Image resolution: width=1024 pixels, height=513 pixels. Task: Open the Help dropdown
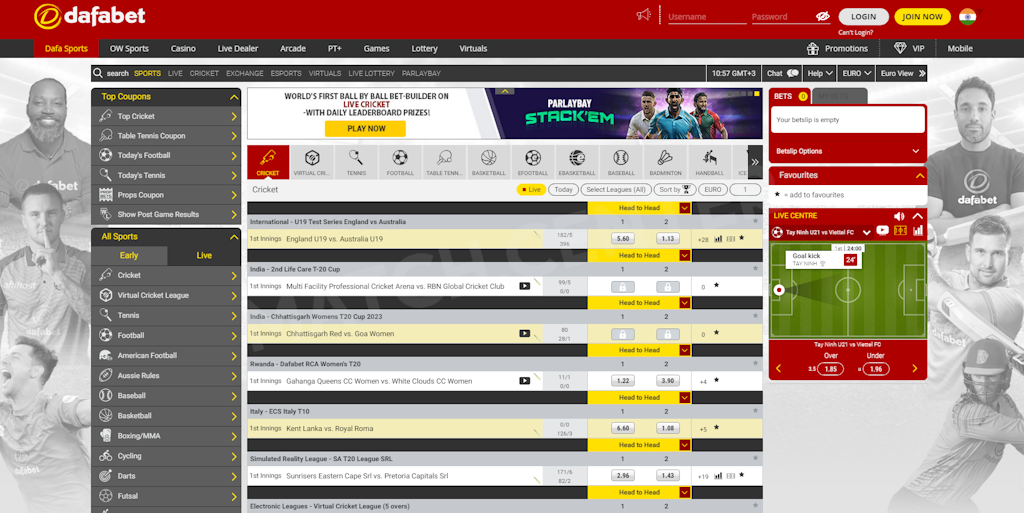(820, 73)
